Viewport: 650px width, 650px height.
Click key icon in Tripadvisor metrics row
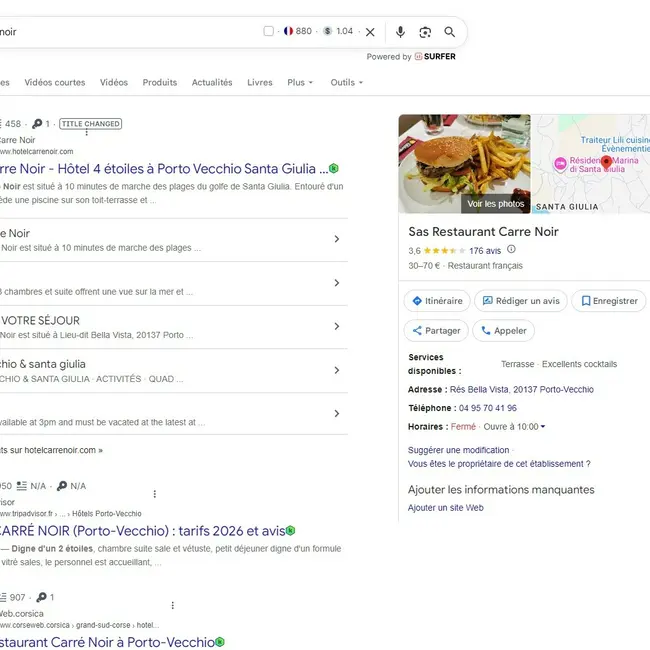[62, 486]
